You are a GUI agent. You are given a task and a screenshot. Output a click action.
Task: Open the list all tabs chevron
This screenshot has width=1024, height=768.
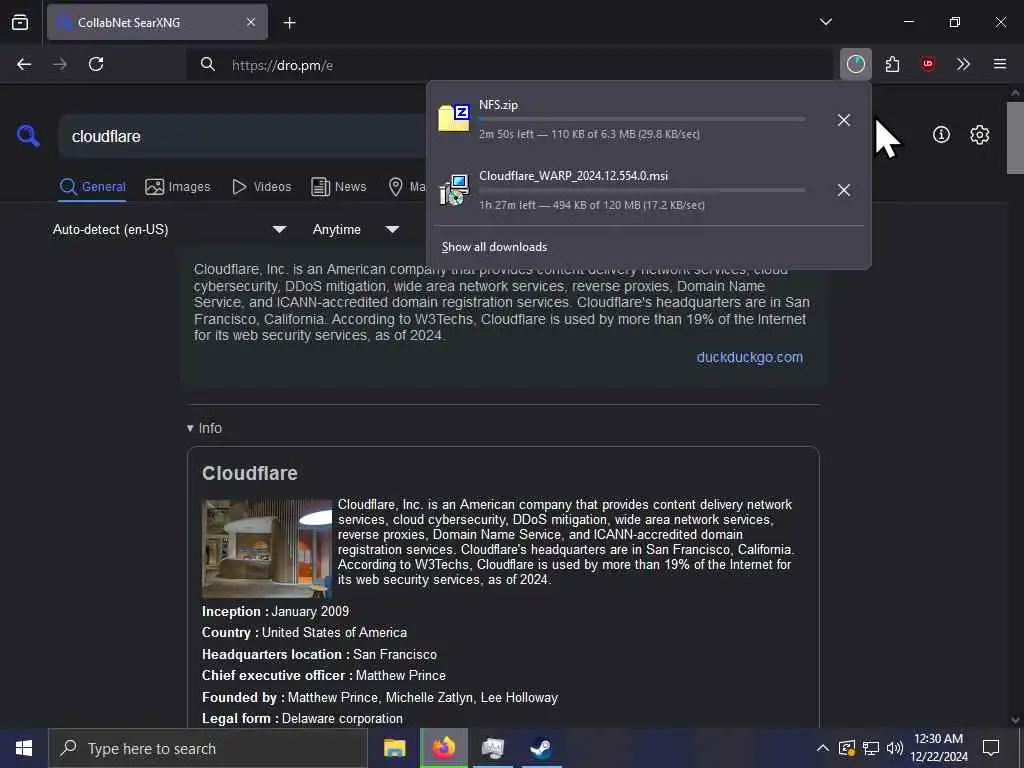pos(825,22)
